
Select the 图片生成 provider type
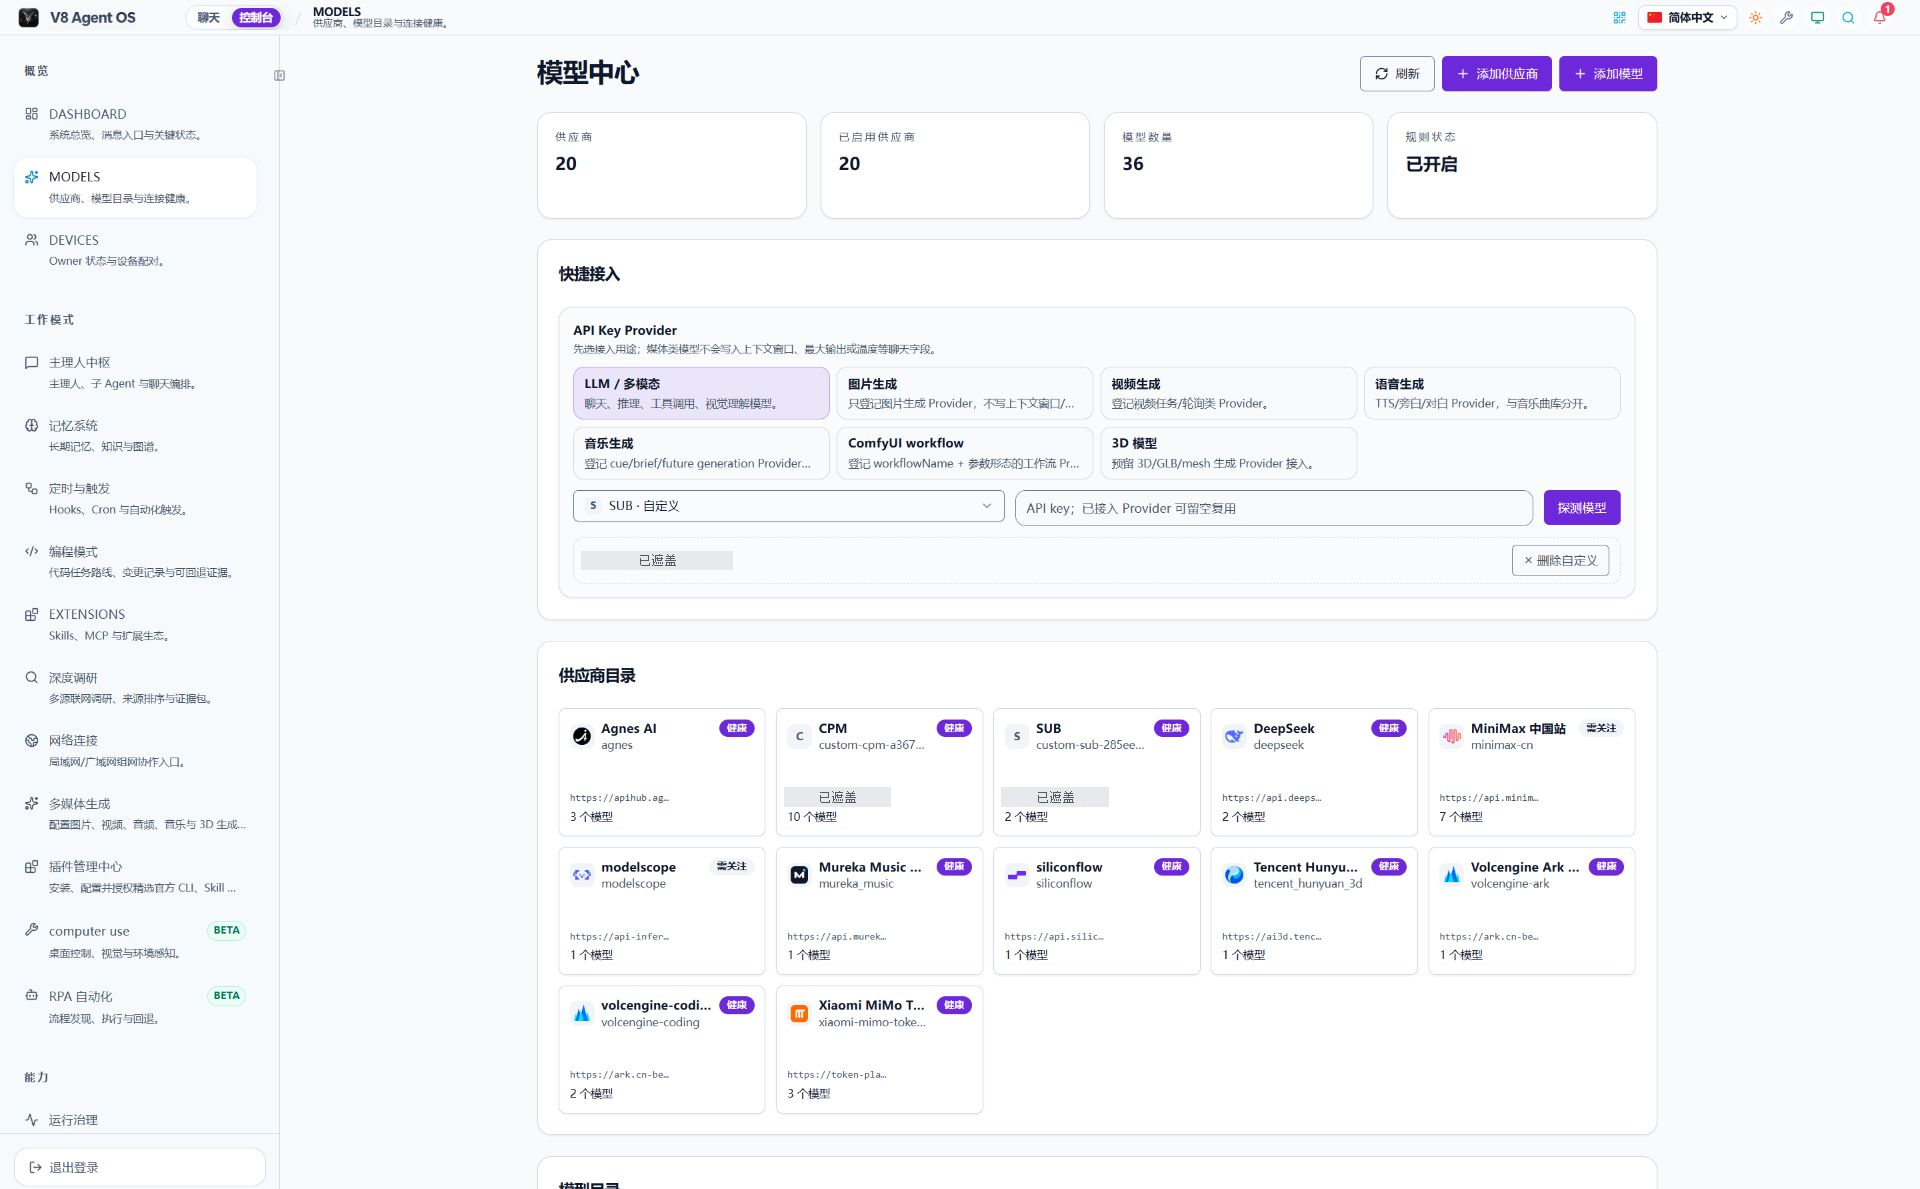964,393
